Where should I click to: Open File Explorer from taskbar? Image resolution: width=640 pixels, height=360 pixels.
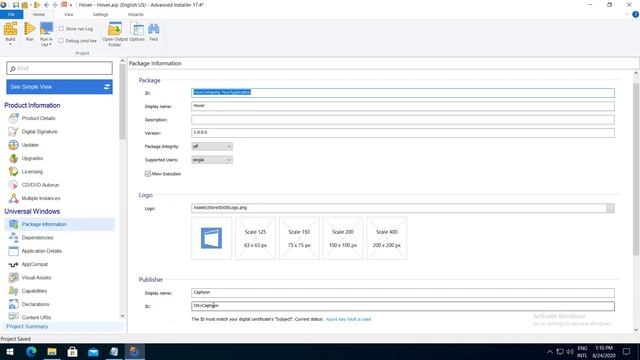[x=52, y=351]
